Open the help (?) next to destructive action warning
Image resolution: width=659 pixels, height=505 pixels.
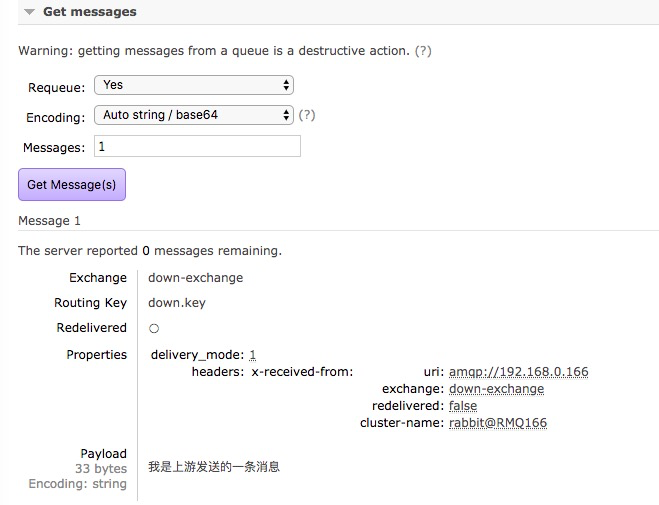coord(423,51)
